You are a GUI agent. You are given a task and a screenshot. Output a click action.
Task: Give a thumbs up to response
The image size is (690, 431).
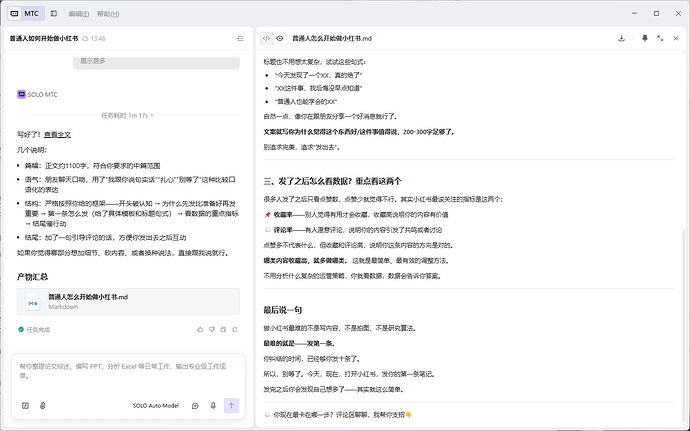pyautogui.click(x=200, y=329)
